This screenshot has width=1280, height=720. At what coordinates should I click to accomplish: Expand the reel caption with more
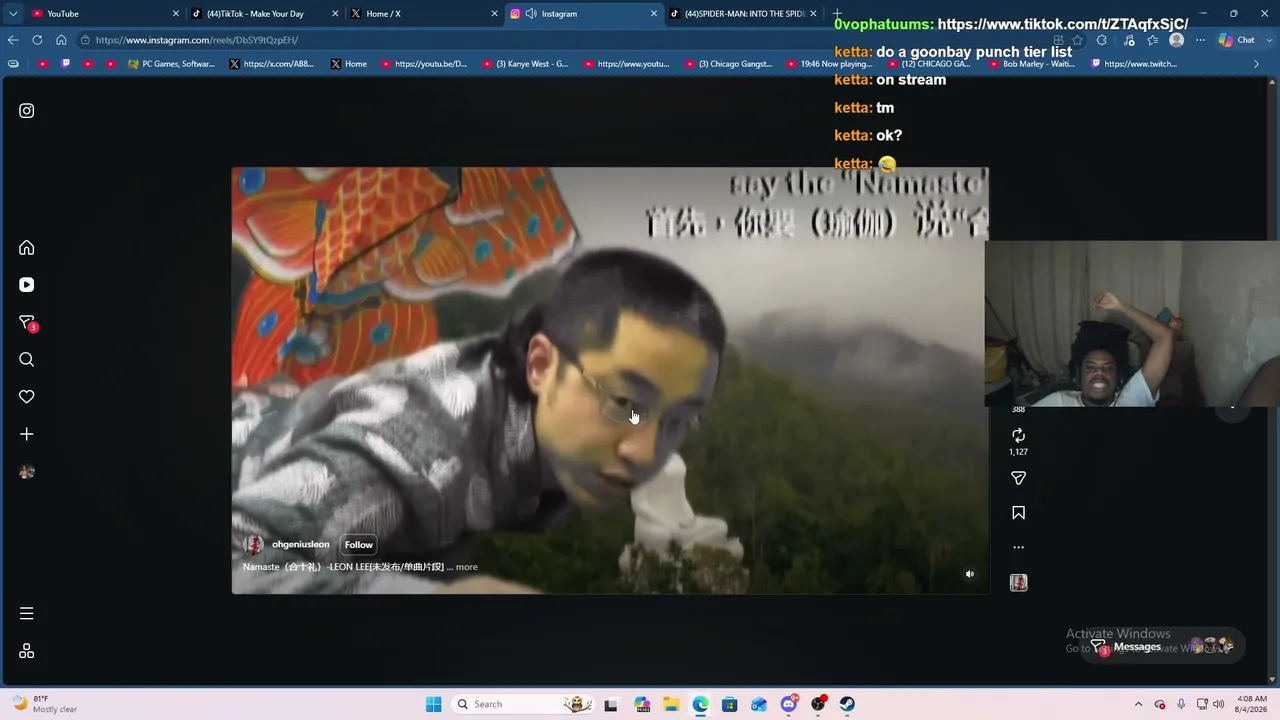(x=466, y=567)
